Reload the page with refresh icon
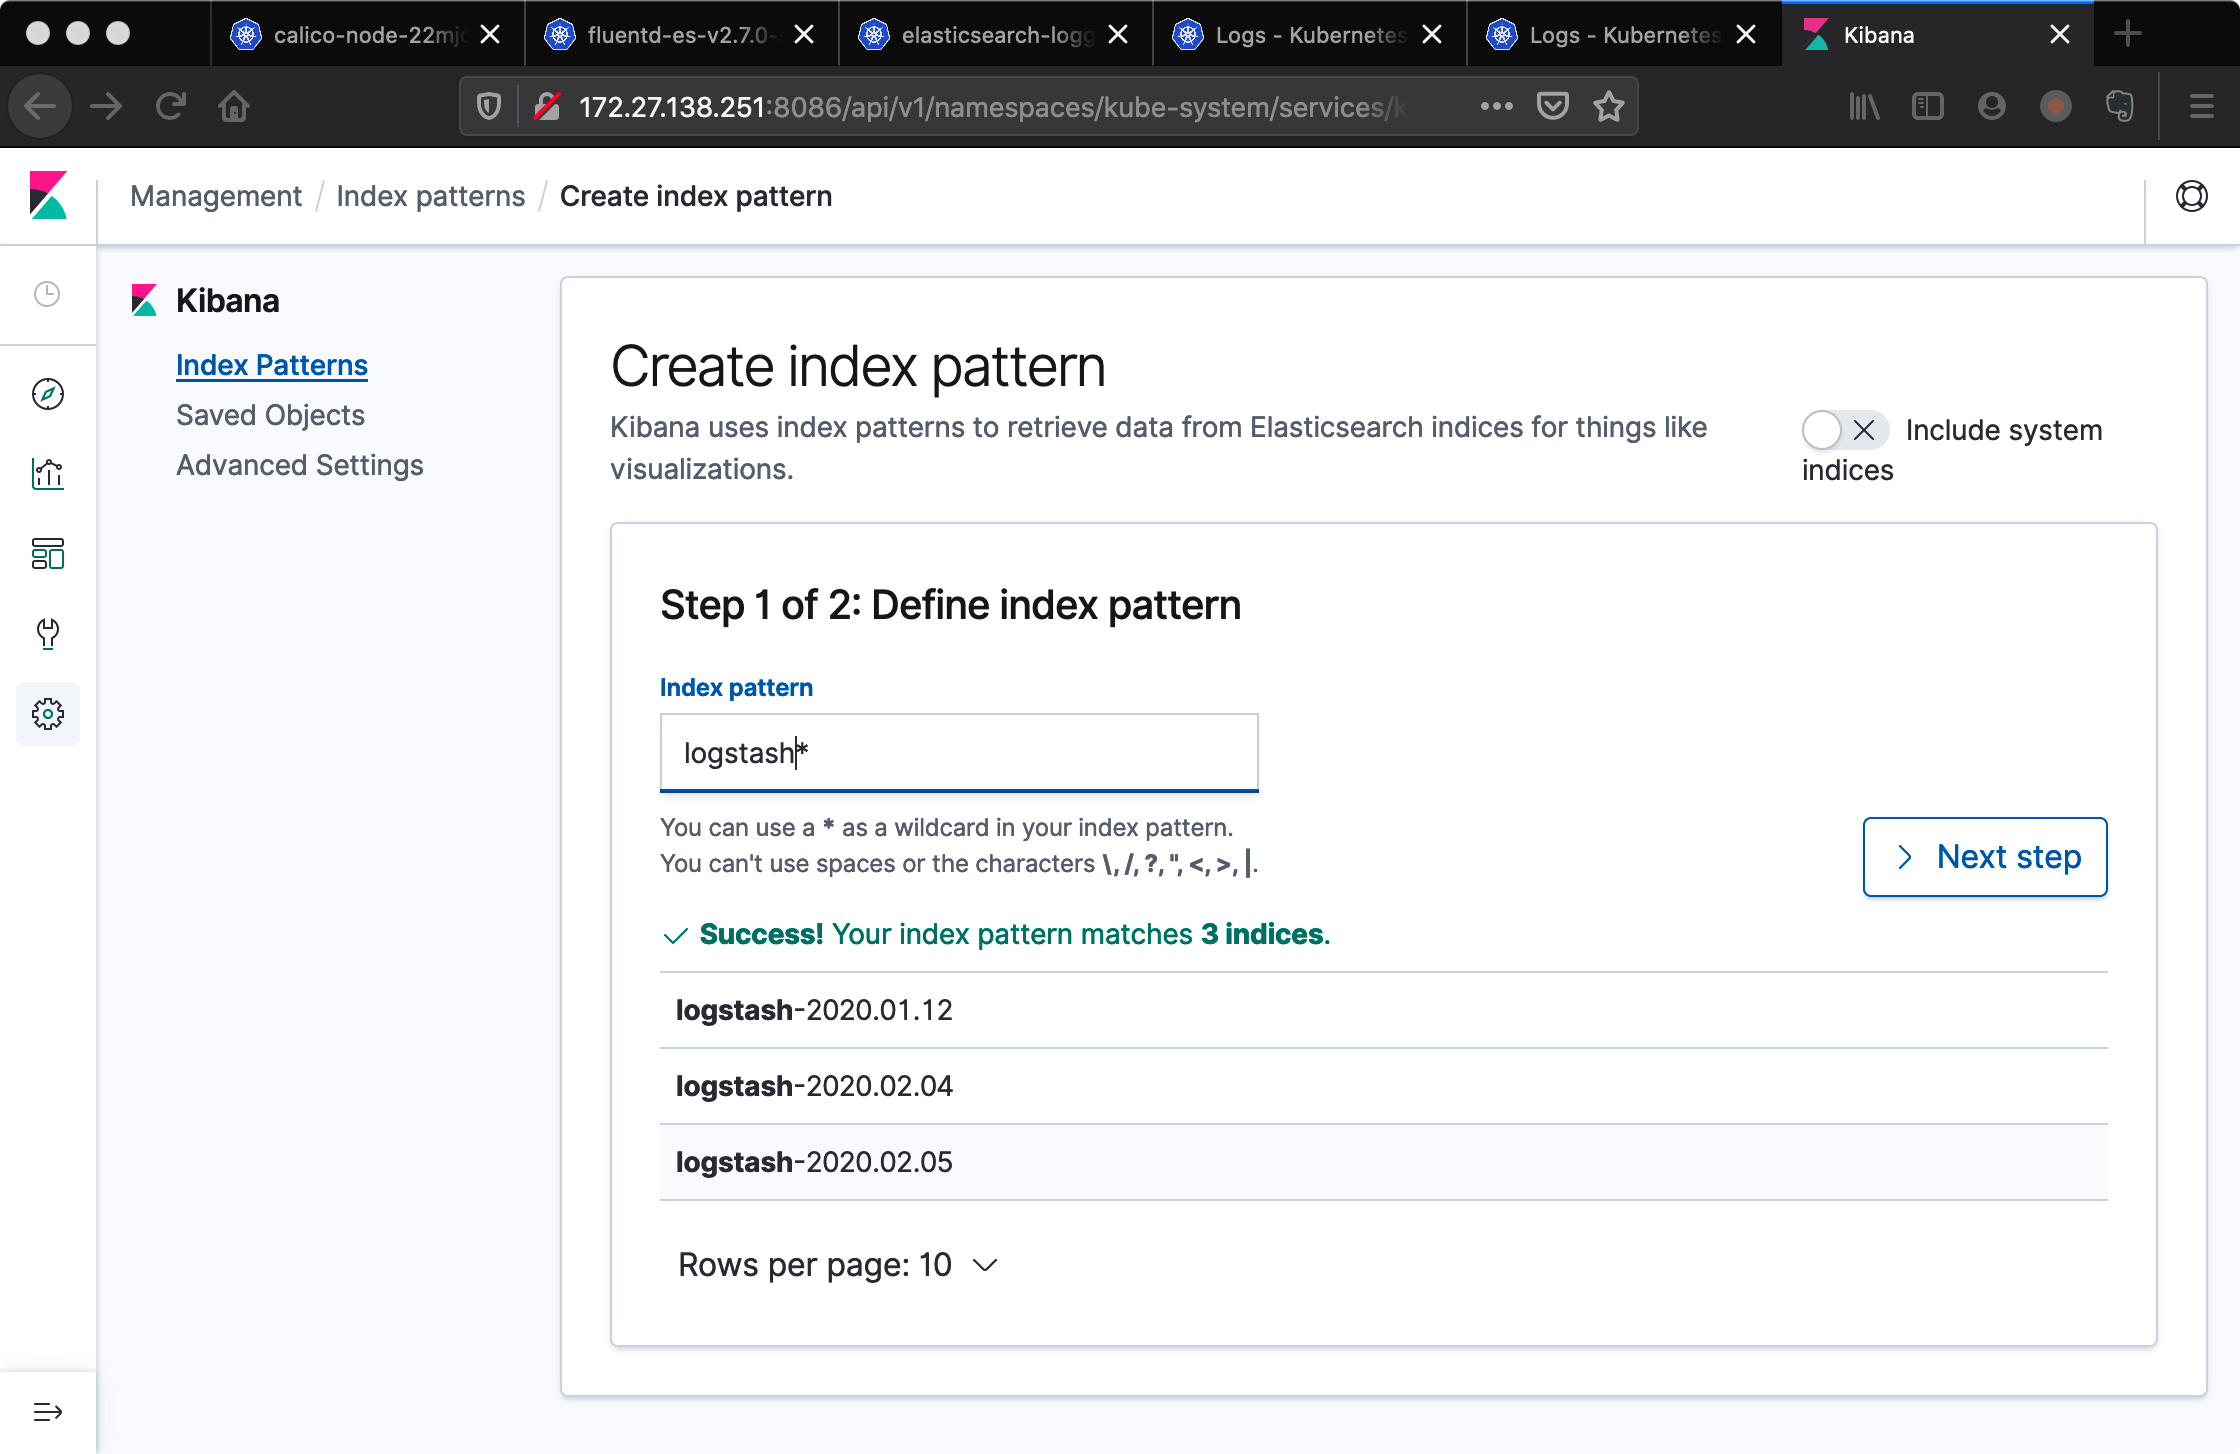The width and height of the screenshot is (2240, 1454). click(x=170, y=106)
